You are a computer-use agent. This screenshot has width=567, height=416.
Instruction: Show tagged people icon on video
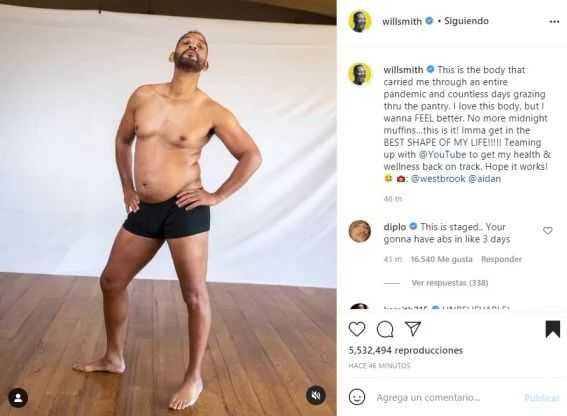pos(18,398)
